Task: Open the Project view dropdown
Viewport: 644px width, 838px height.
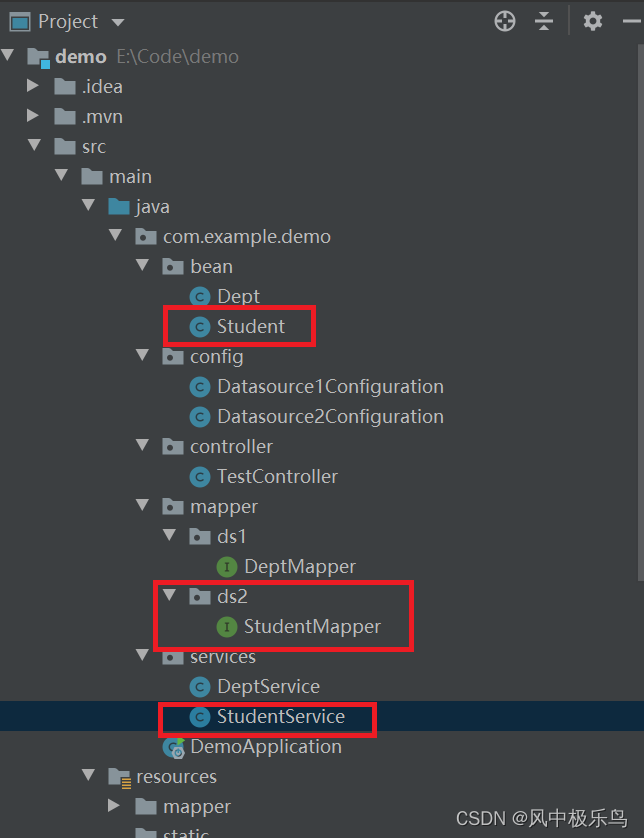Action: (x=118, y=22)
